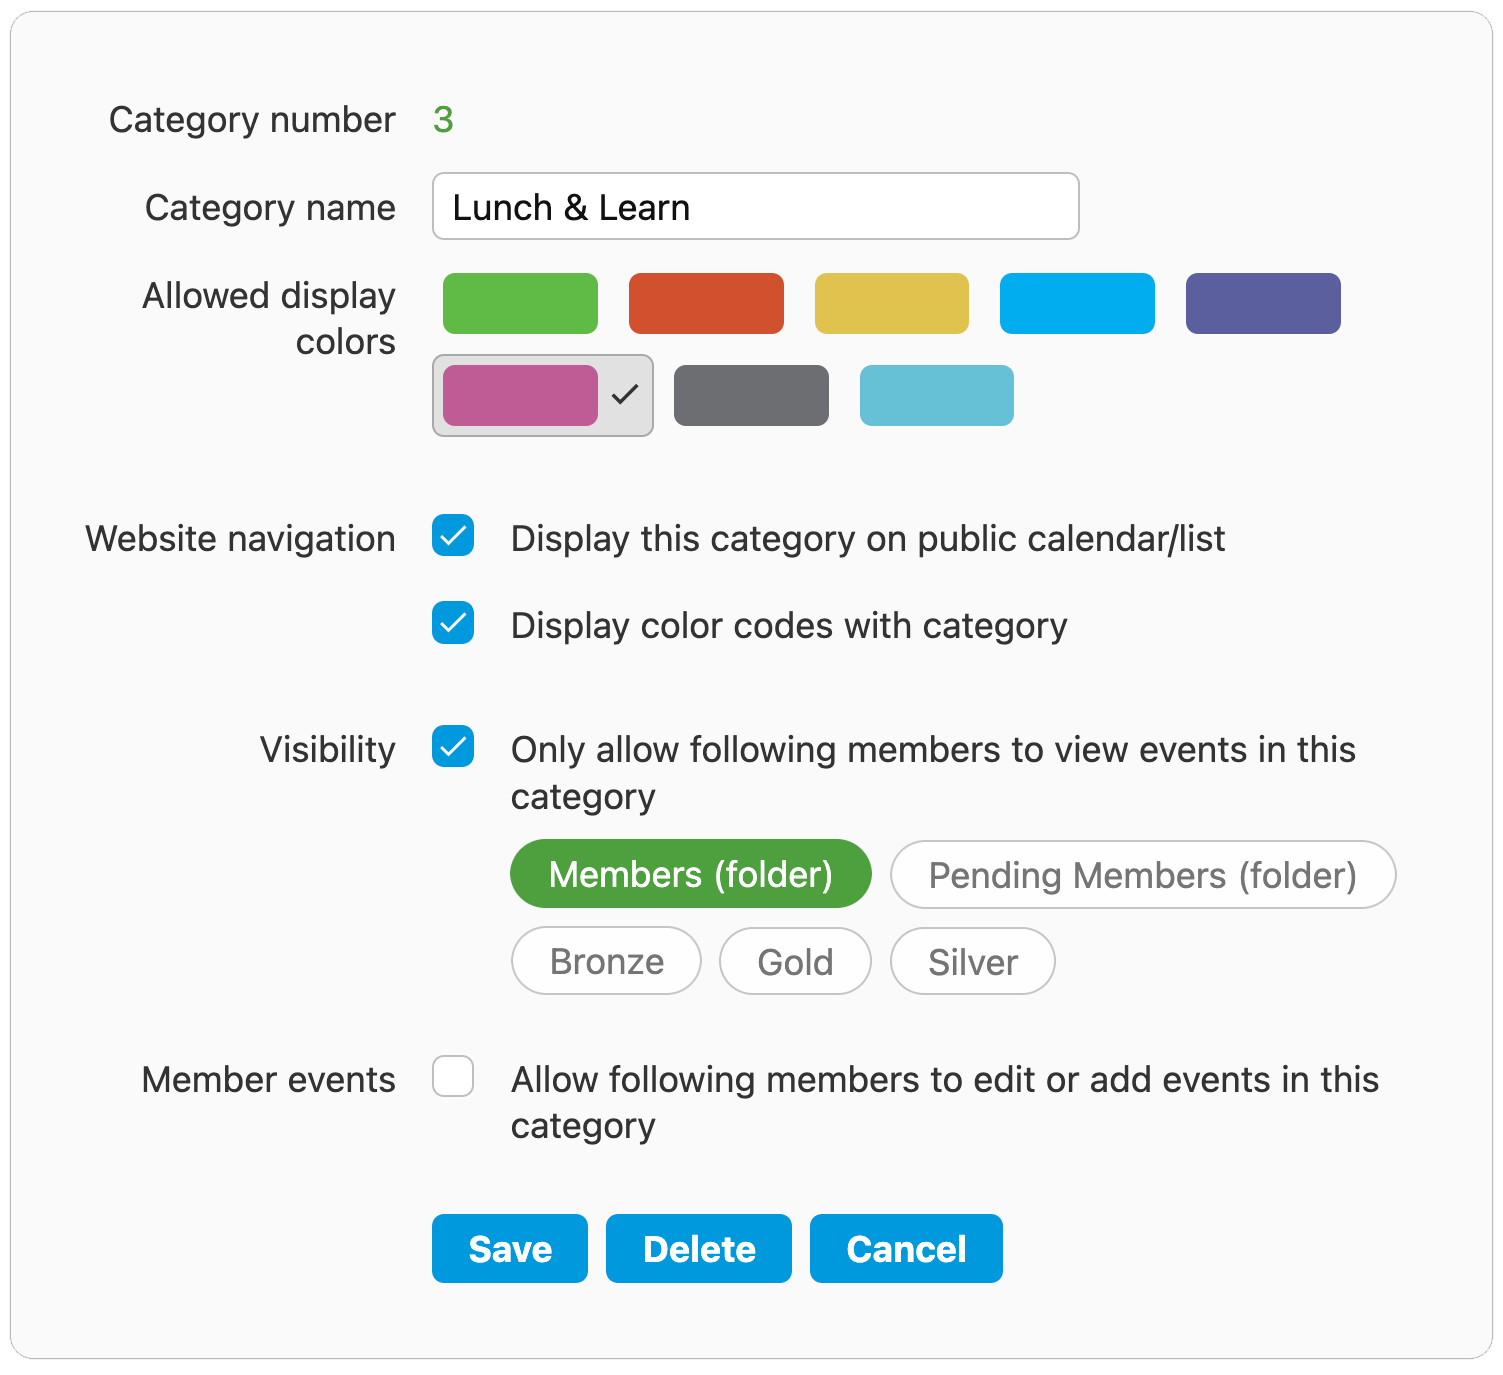Select the Gold member level chip

click(795, 961)
